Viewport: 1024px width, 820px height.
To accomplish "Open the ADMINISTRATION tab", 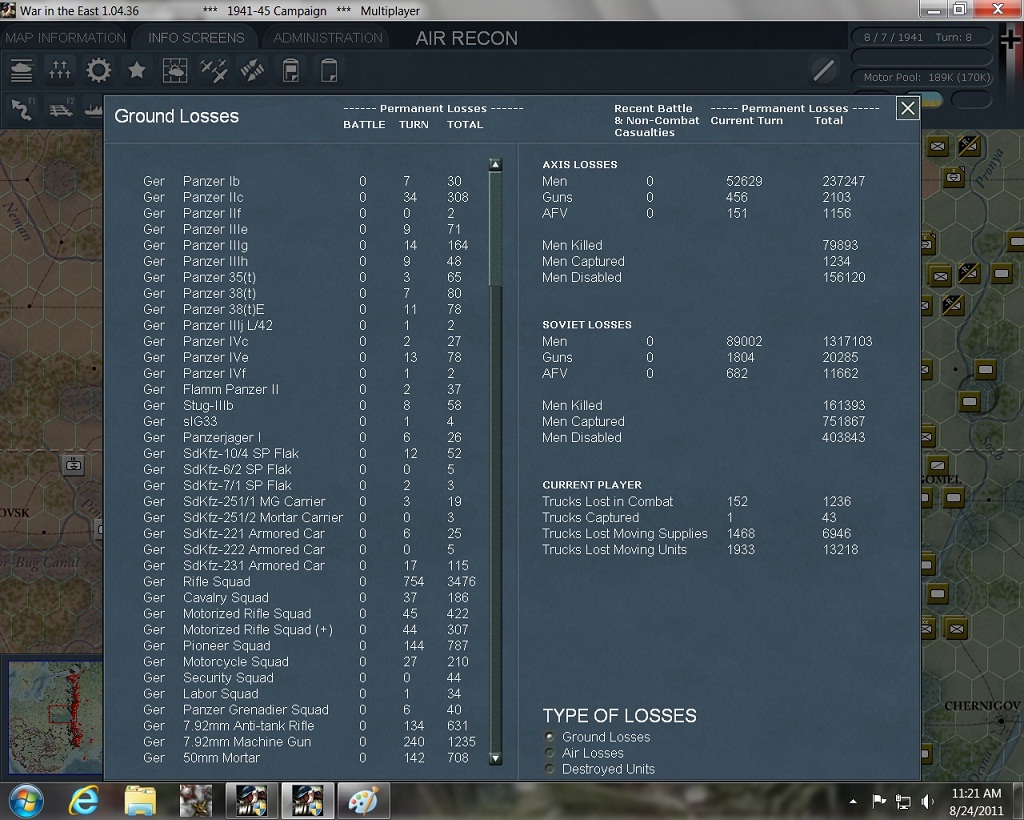I will (x=328, y=38).
